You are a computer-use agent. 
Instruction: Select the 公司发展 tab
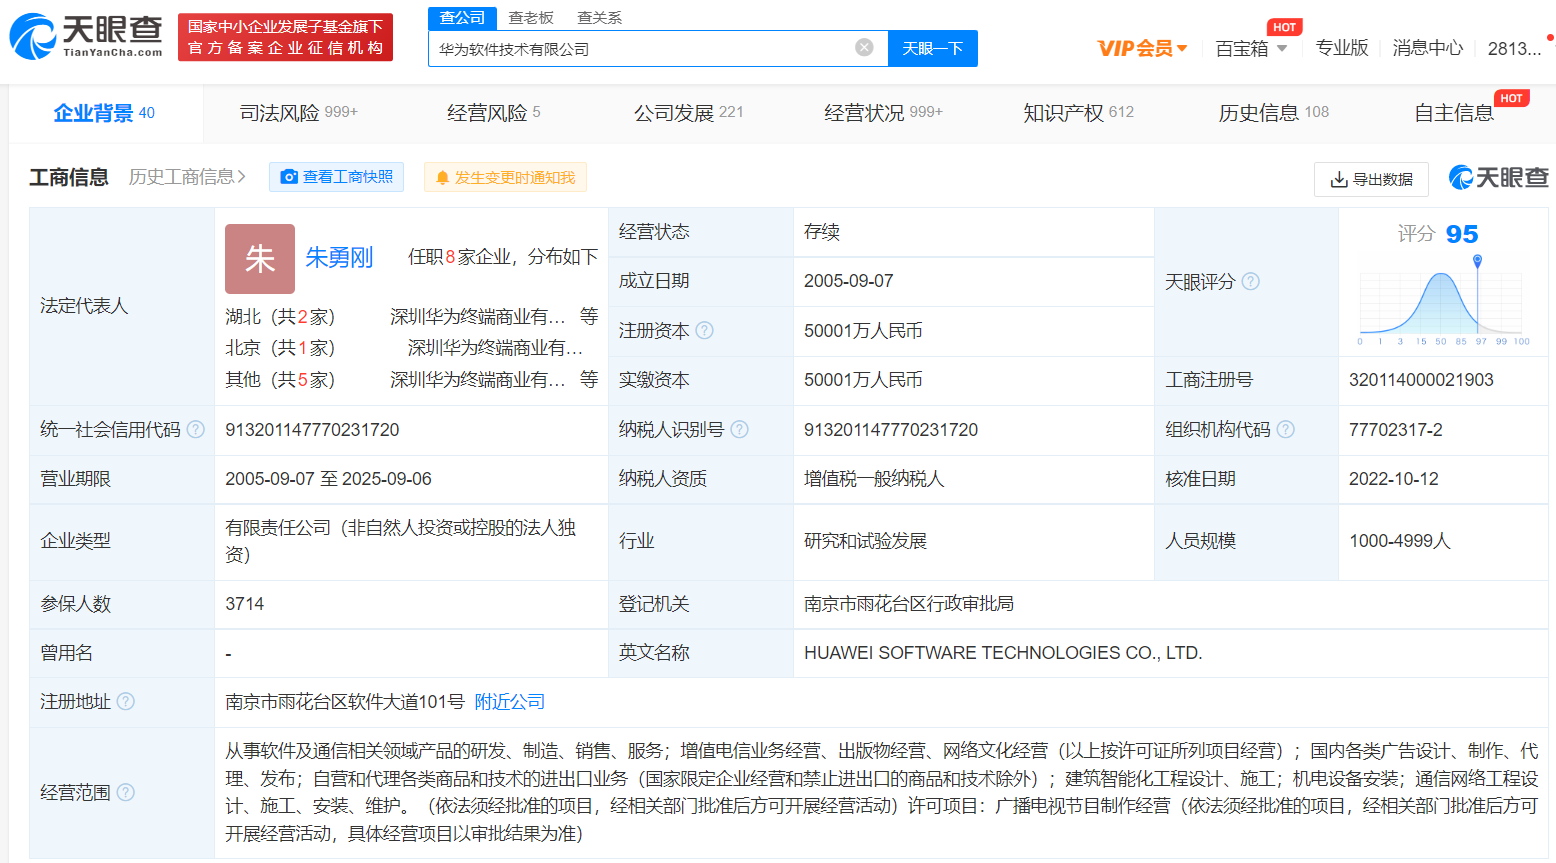click(688, 113)
